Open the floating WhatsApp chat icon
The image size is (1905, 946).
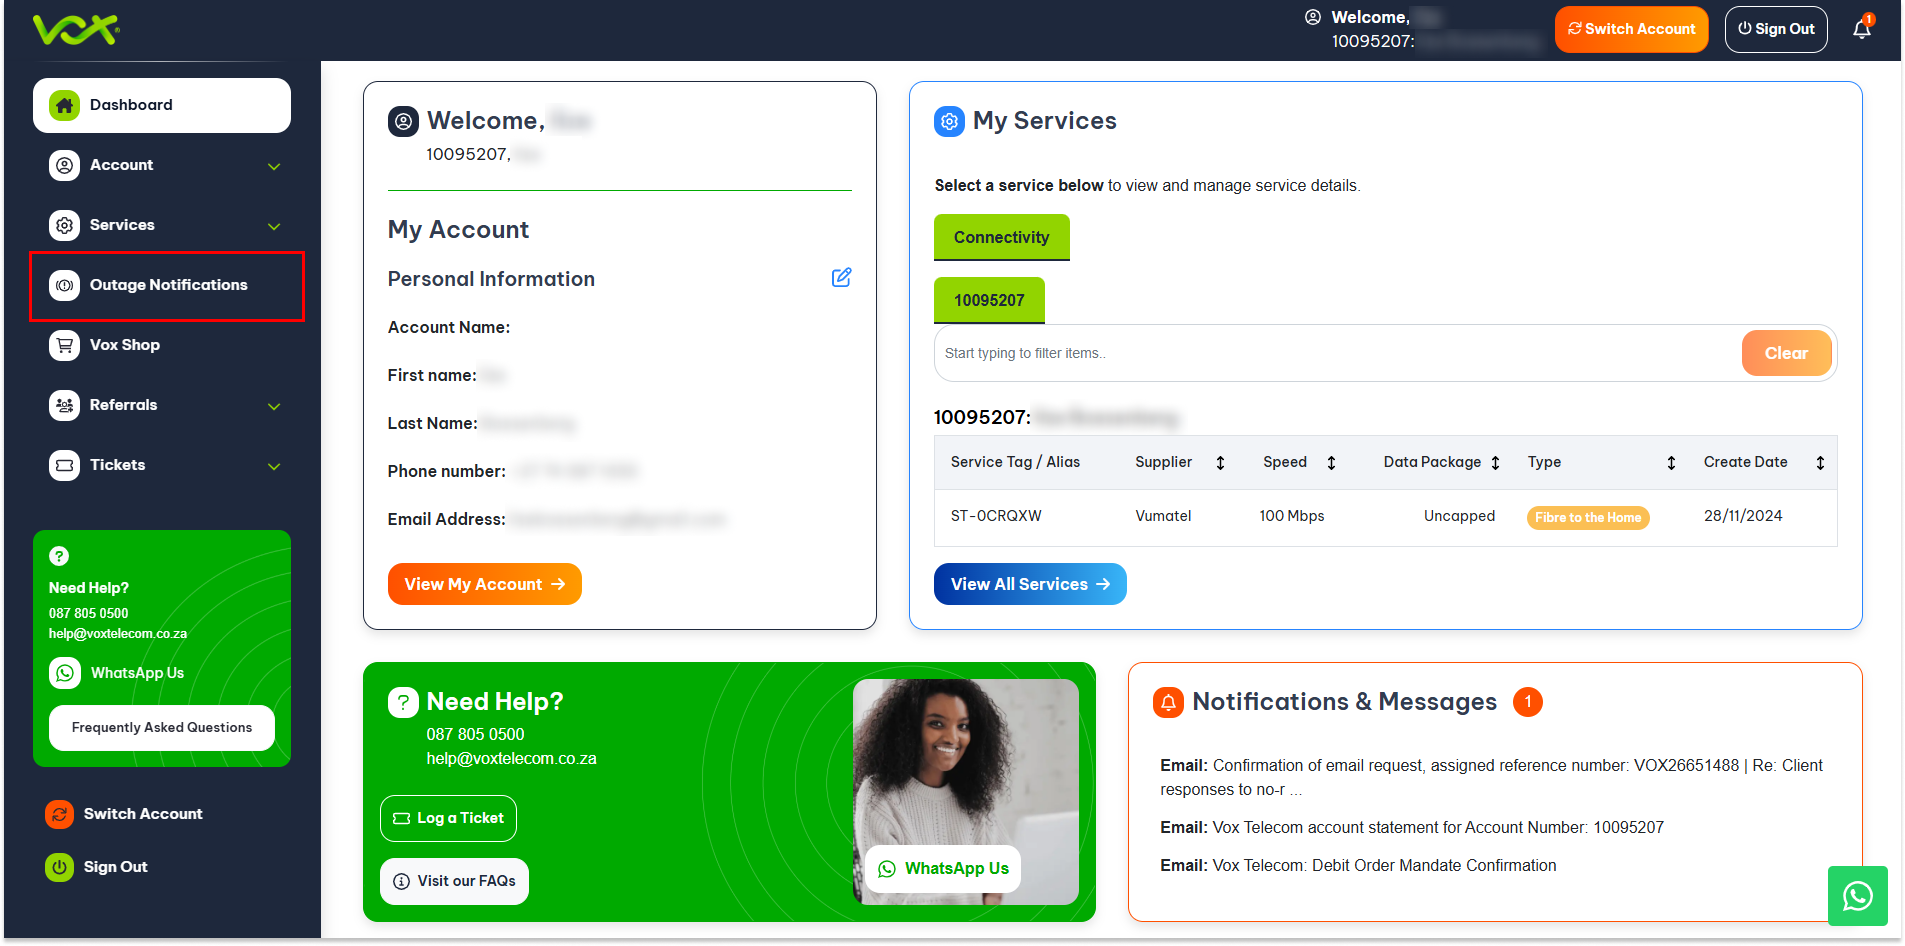tap(1857, 895)
